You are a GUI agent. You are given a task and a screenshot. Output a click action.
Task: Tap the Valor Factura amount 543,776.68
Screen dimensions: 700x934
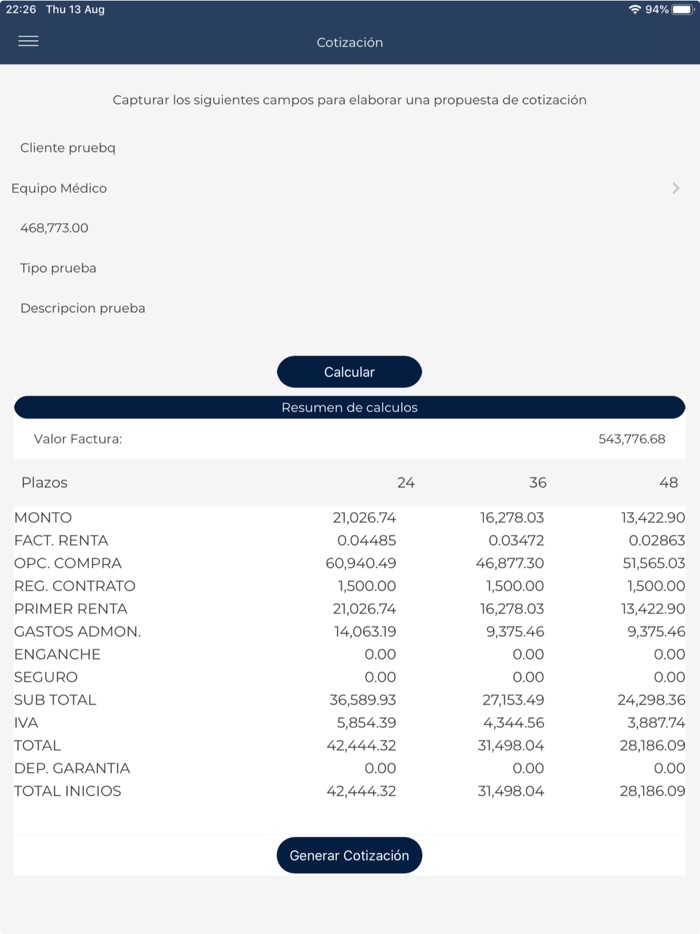(x=631, y=439)
